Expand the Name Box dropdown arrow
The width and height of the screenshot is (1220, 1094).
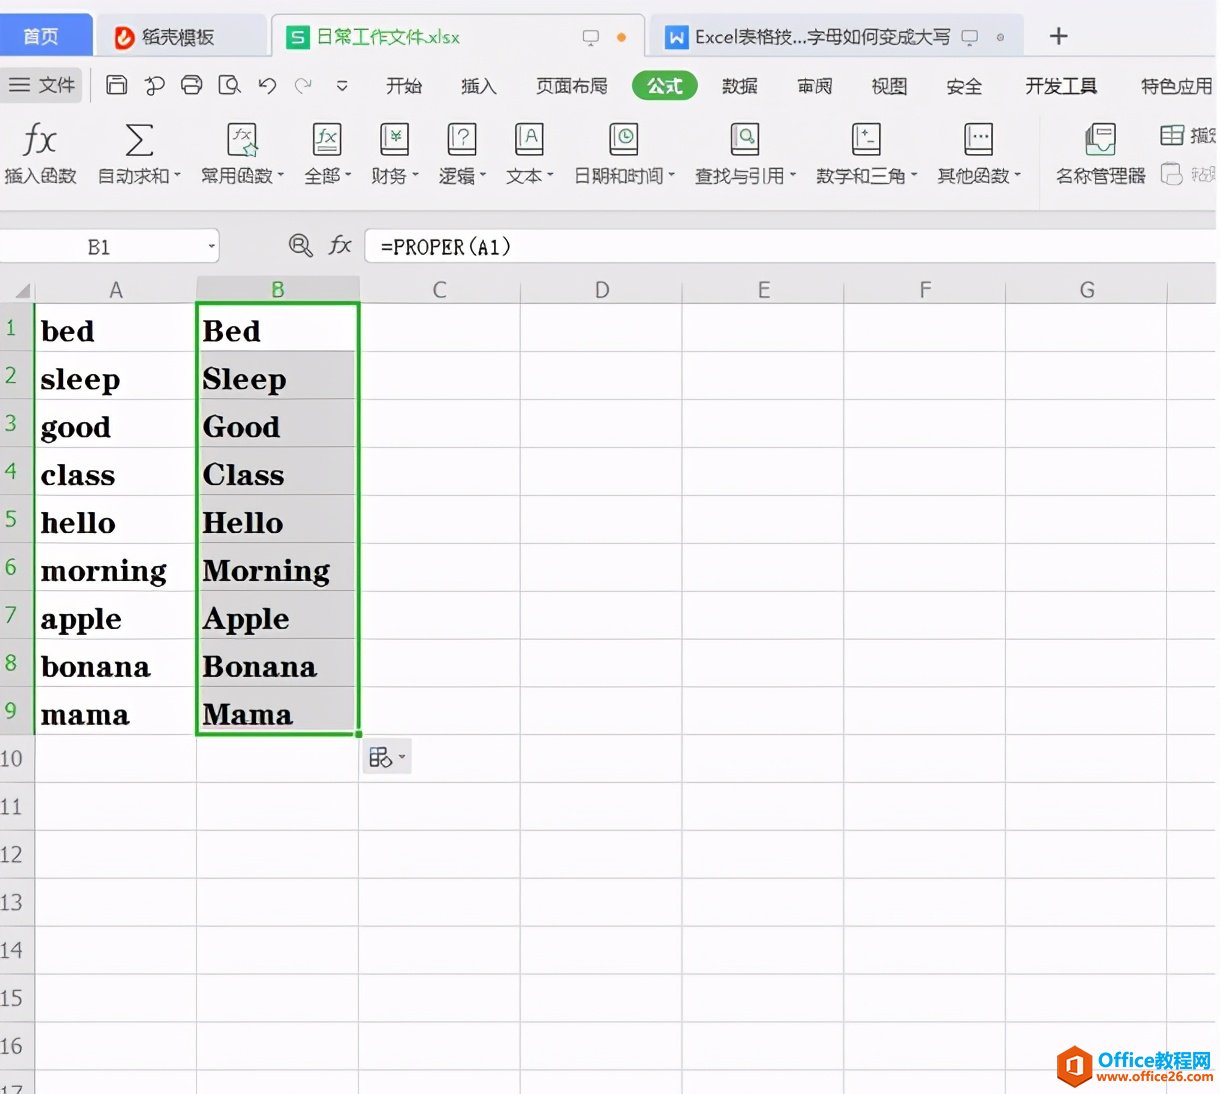pyautogui.click(x=211, y=246)
